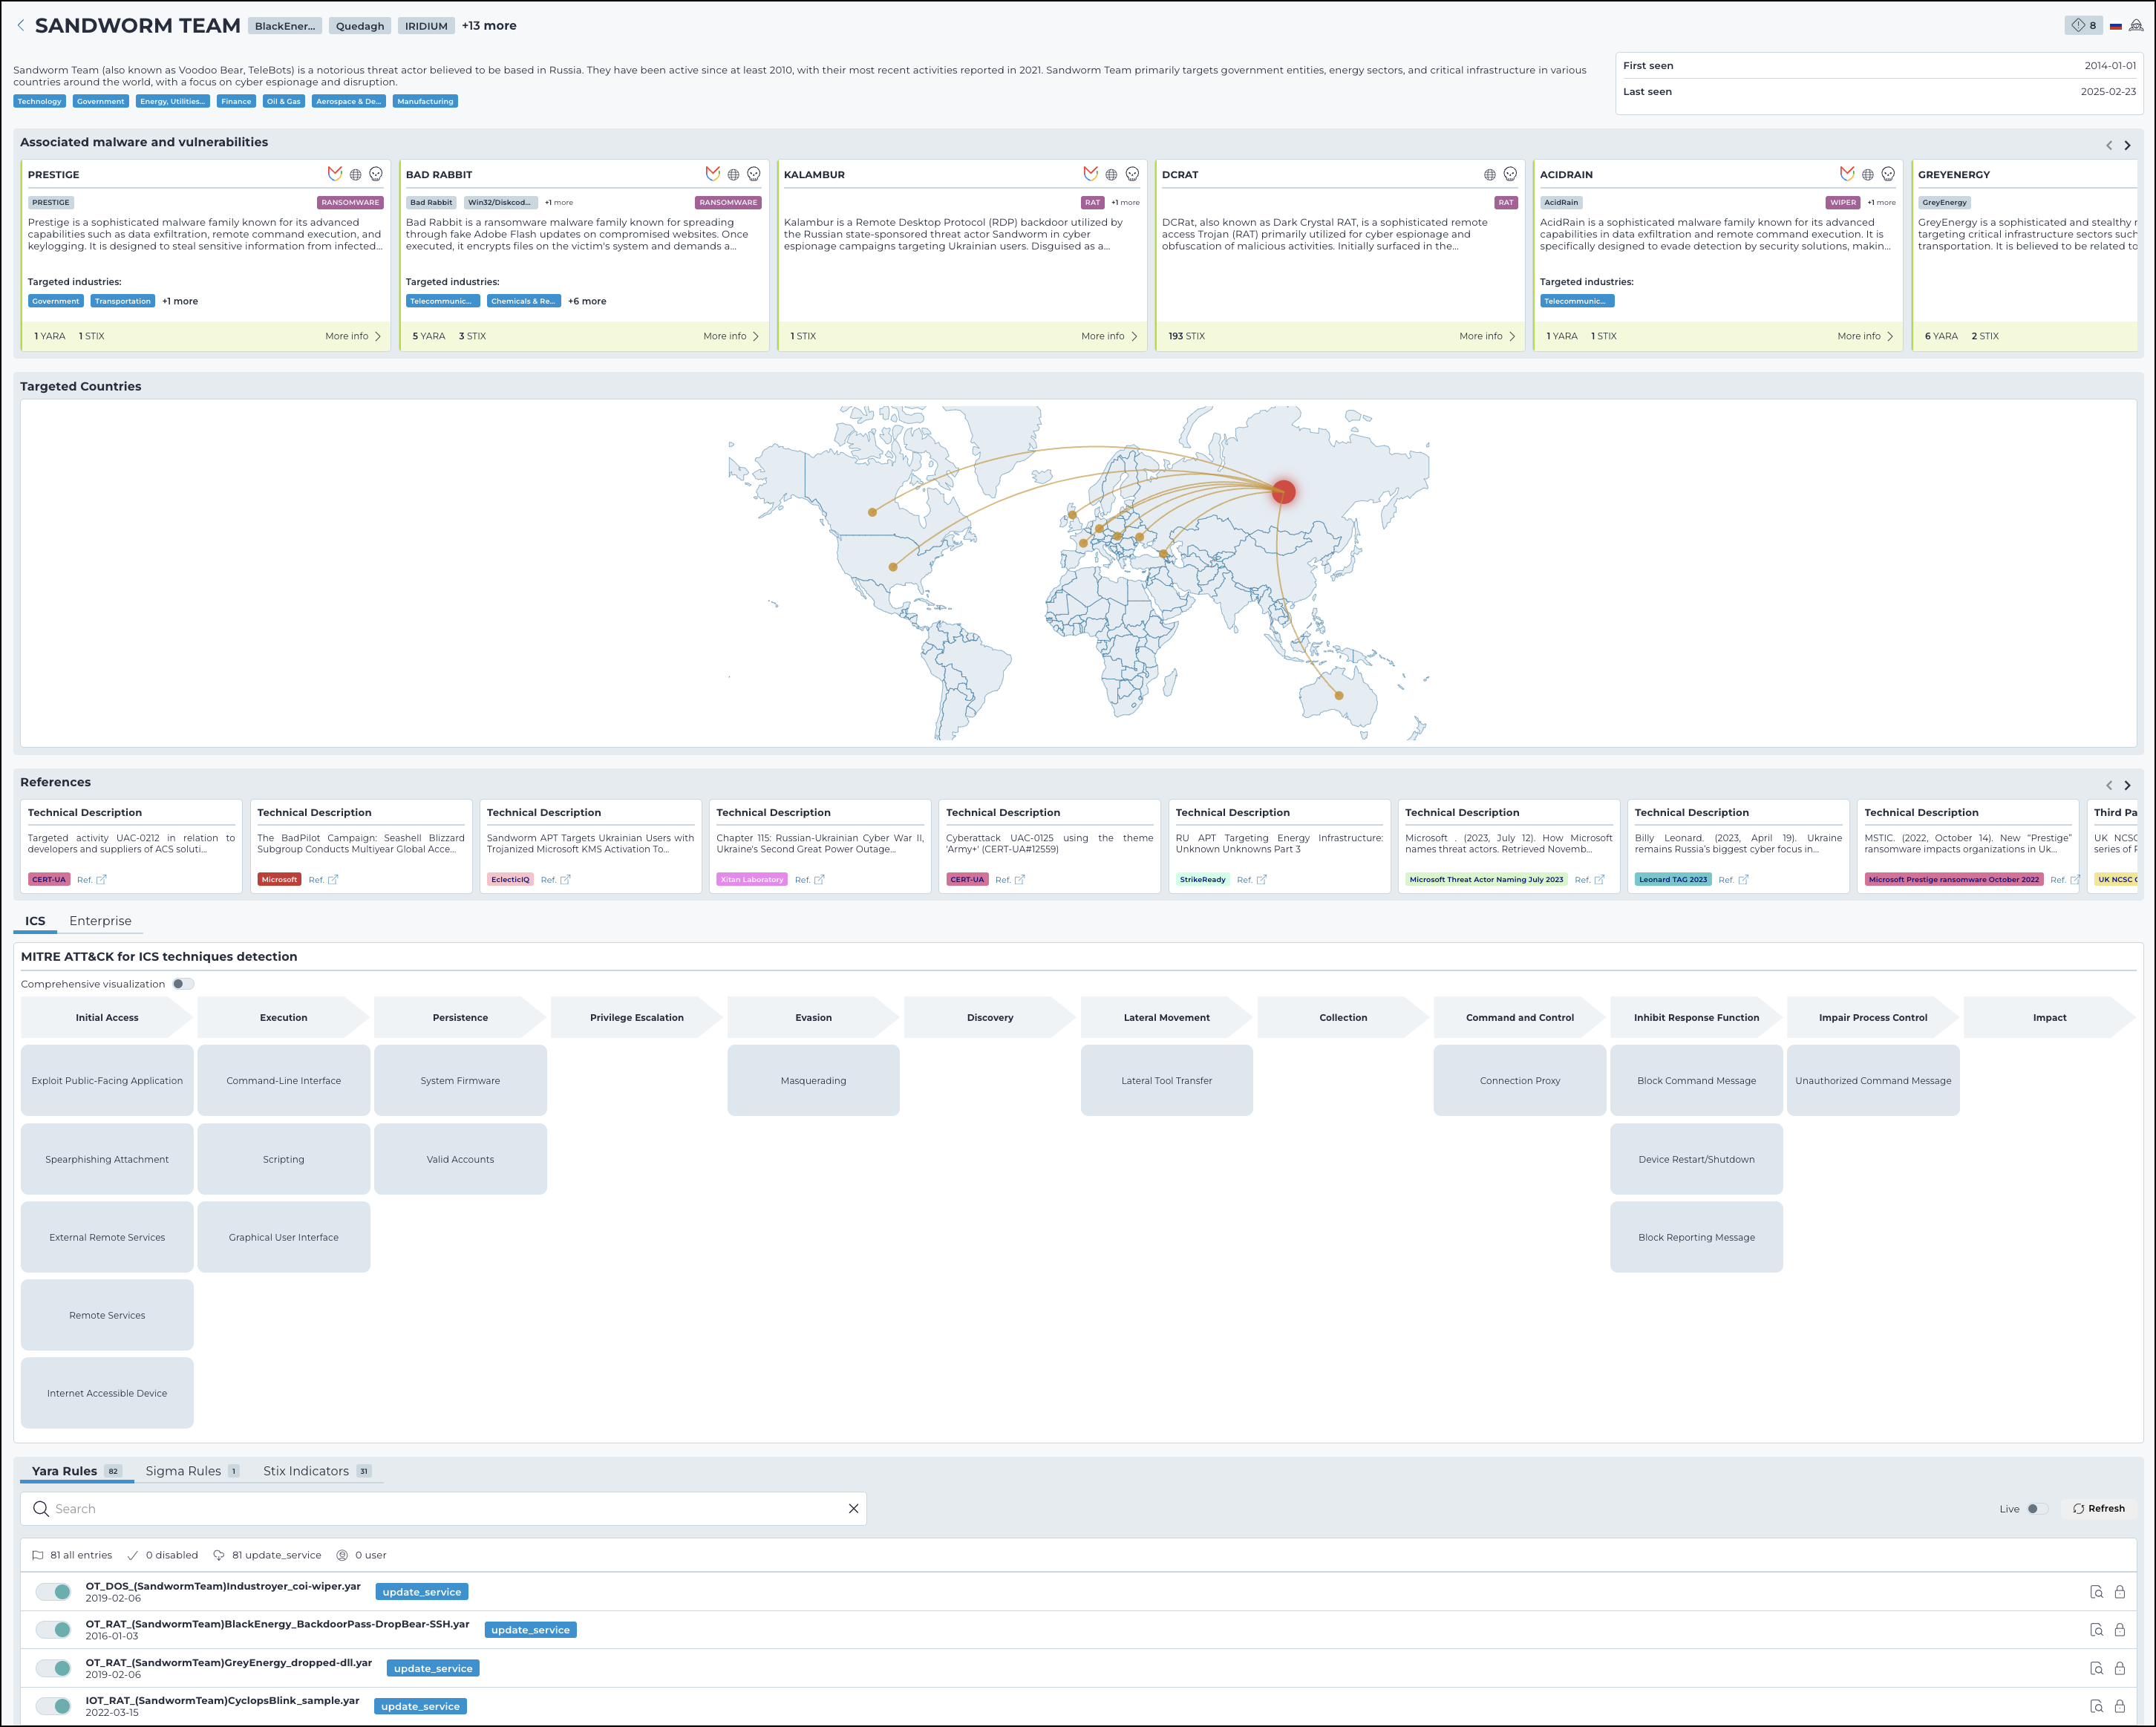The image size is (2156, 1727).
Task: Click the Energy, Utilities industry tag
Action: [173, 101]
